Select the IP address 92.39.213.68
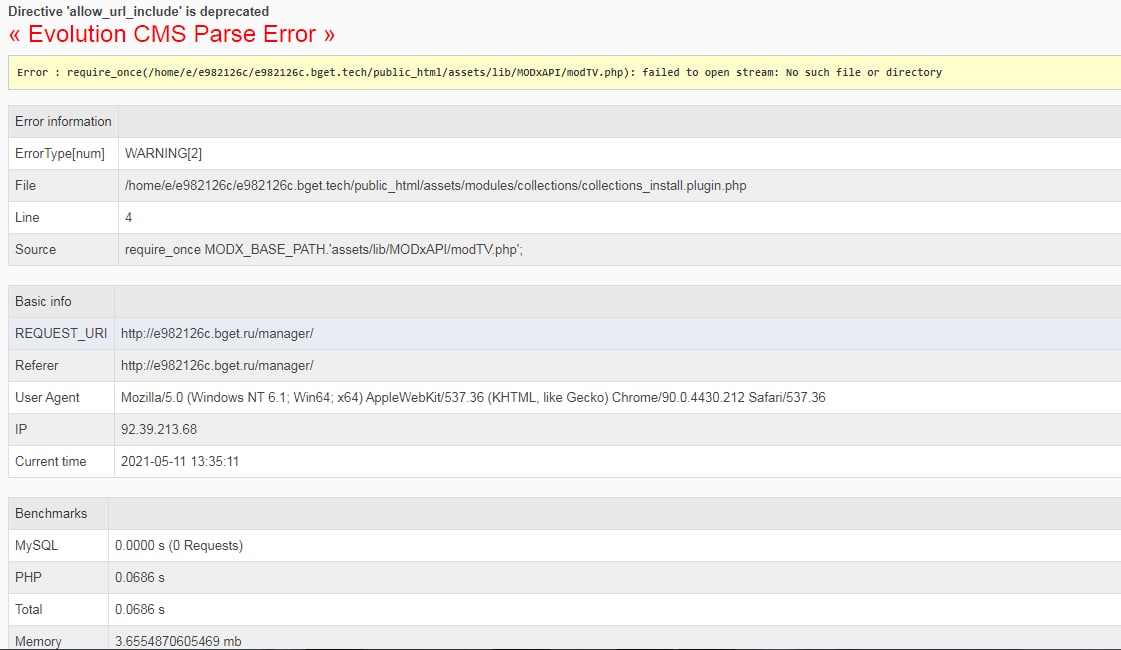The image size is (1121, 650). 159,430
